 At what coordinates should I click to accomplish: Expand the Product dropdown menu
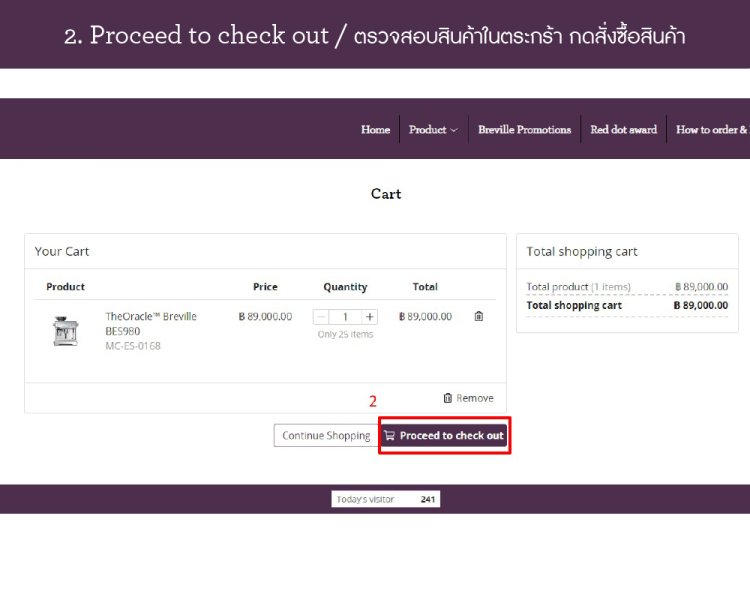click(432, 130)
